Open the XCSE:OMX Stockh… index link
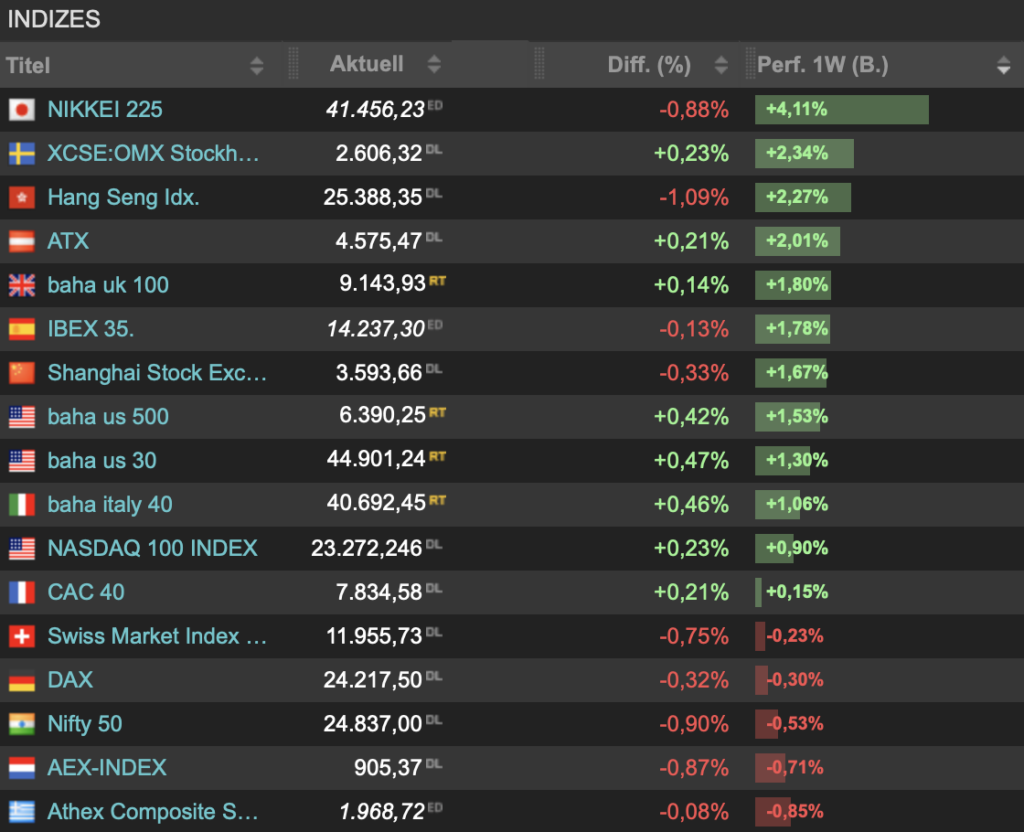 click(x=153, y=153)
